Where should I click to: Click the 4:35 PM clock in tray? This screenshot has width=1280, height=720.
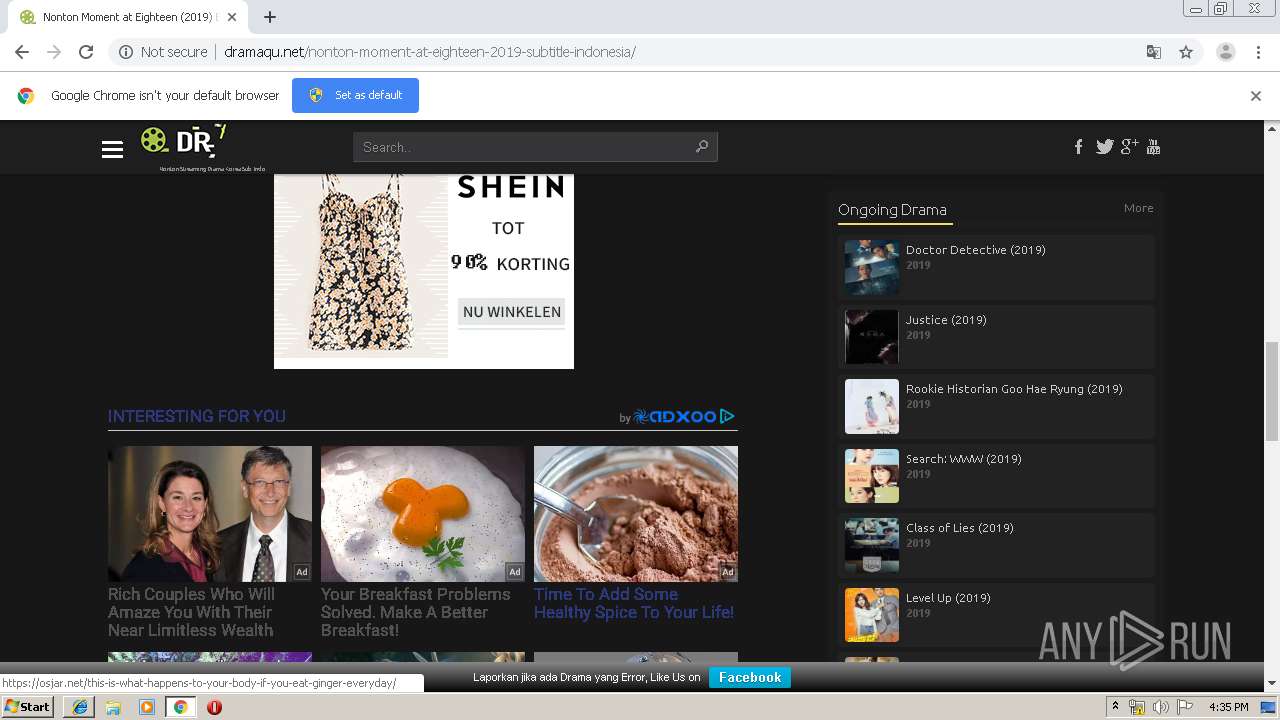(1229, 707)
